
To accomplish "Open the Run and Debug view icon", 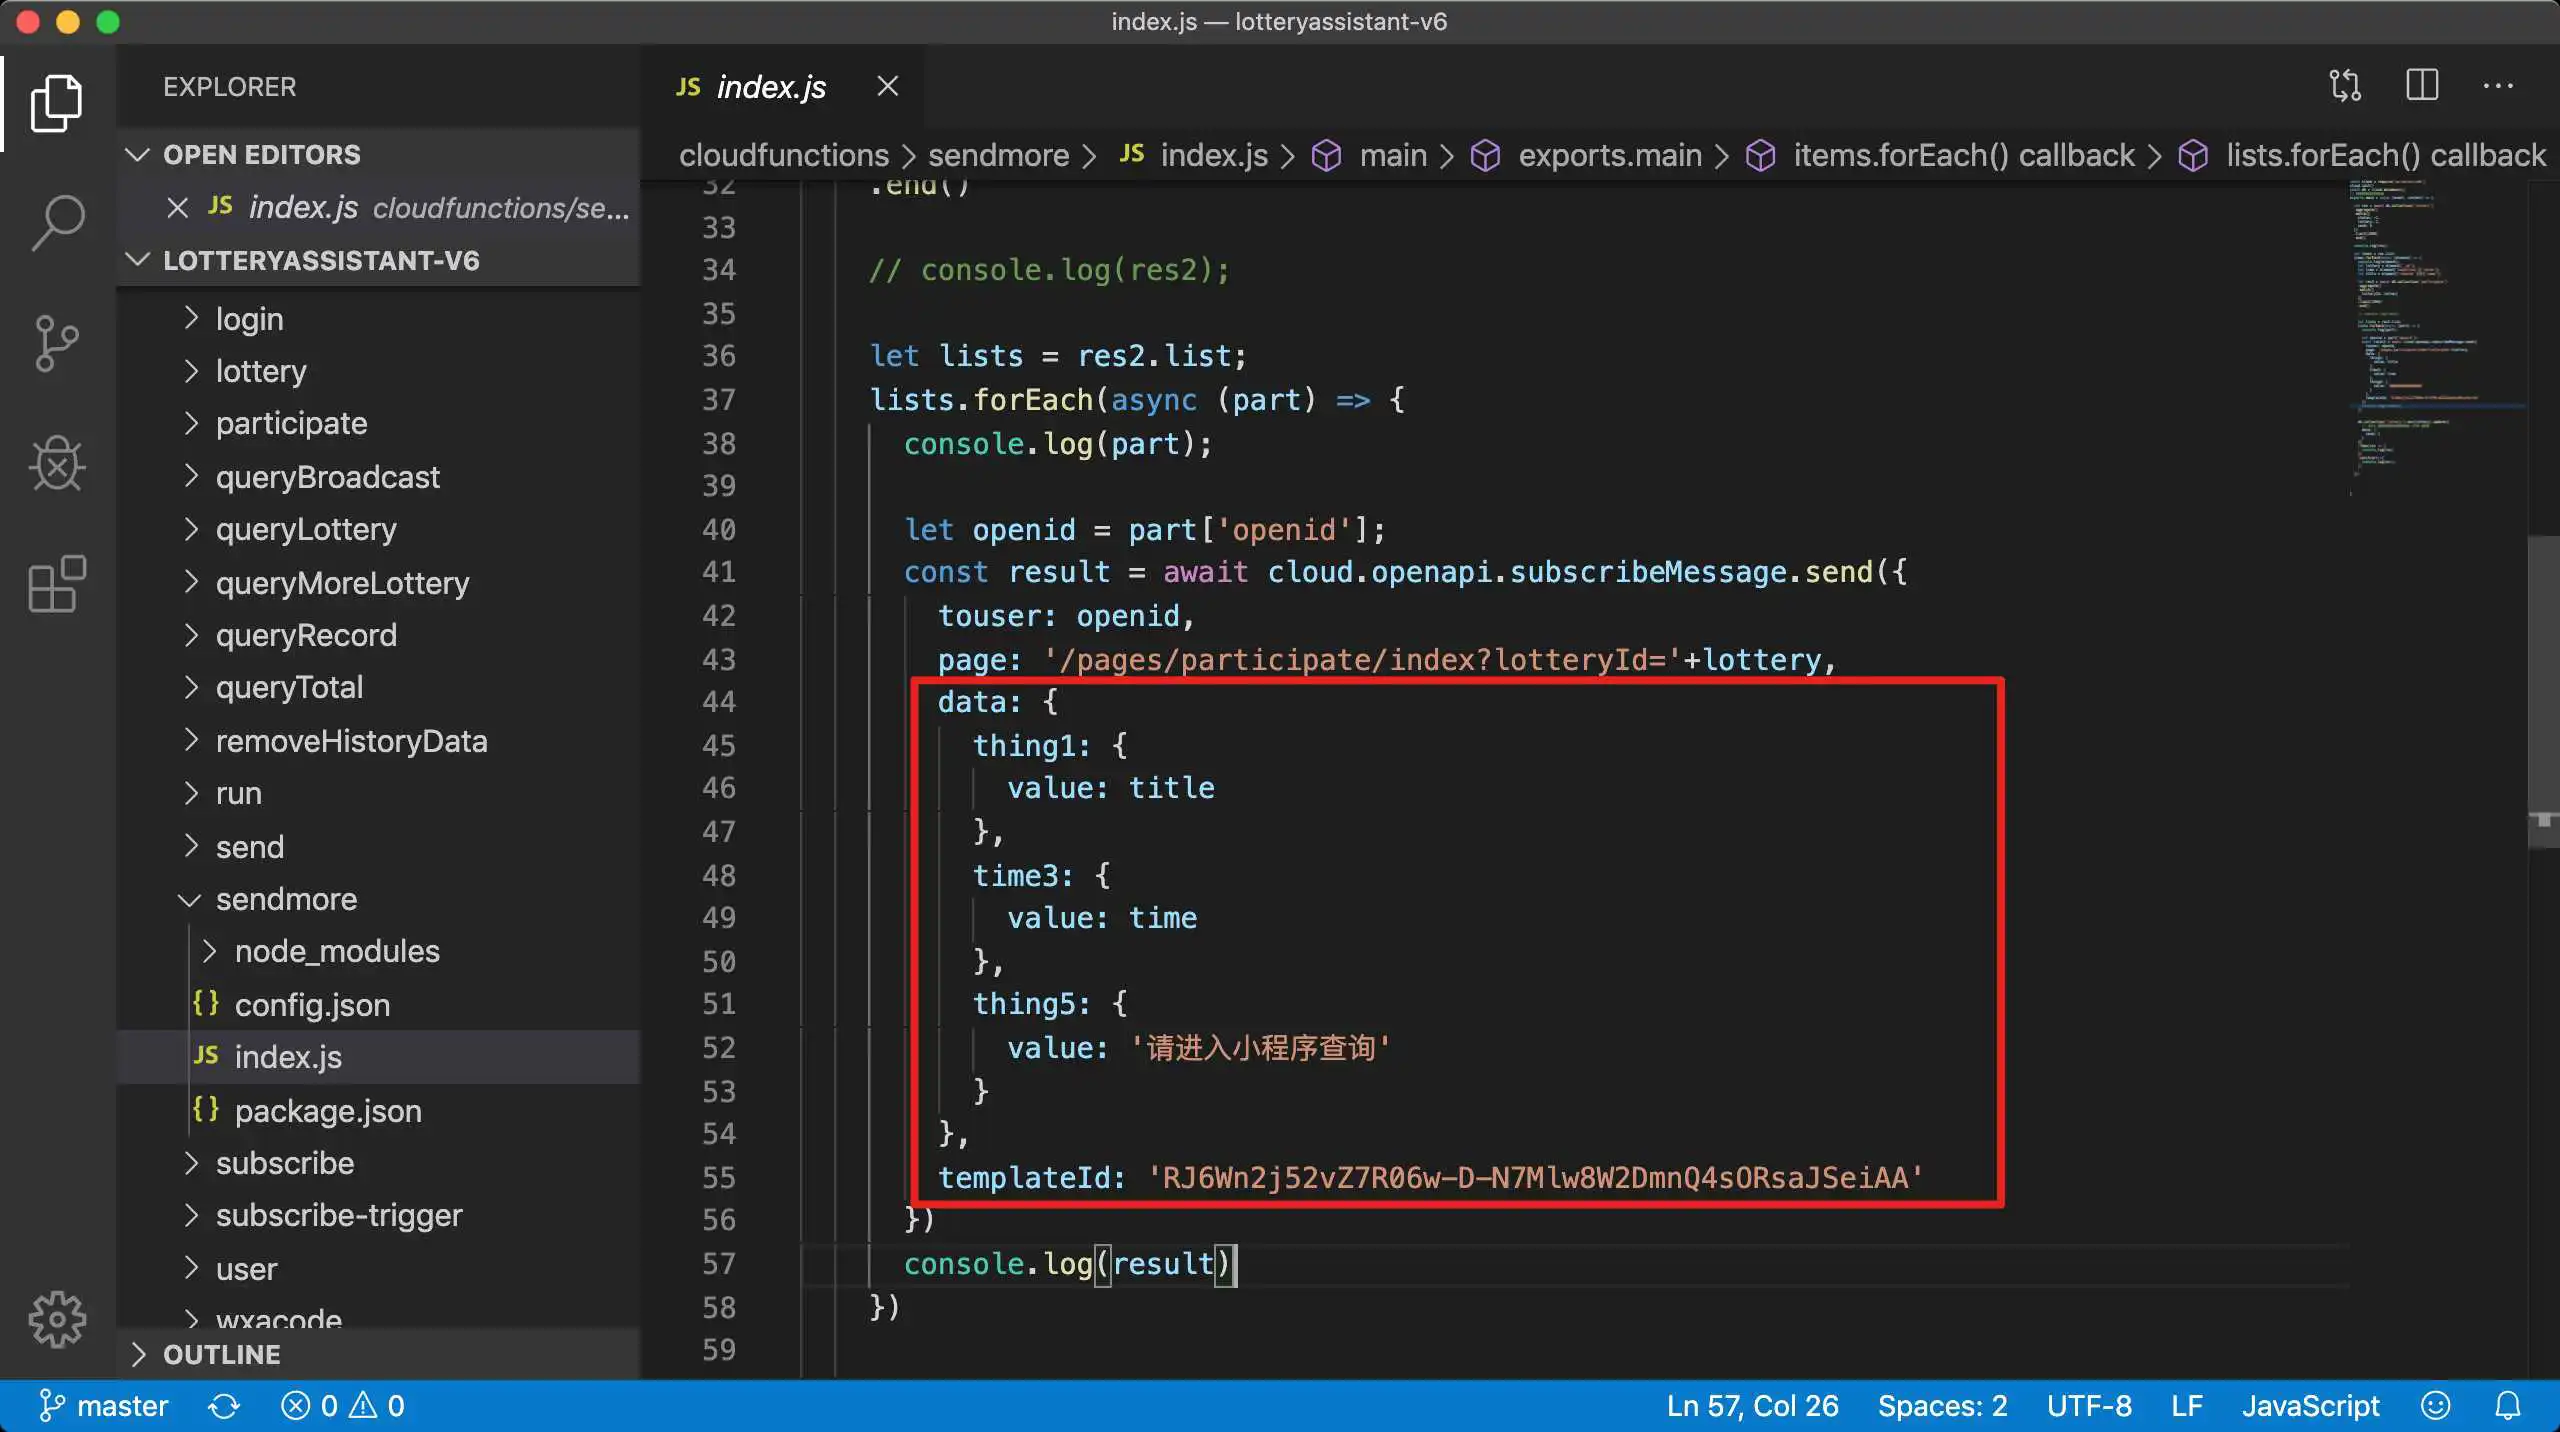I will tap(57, 464).
